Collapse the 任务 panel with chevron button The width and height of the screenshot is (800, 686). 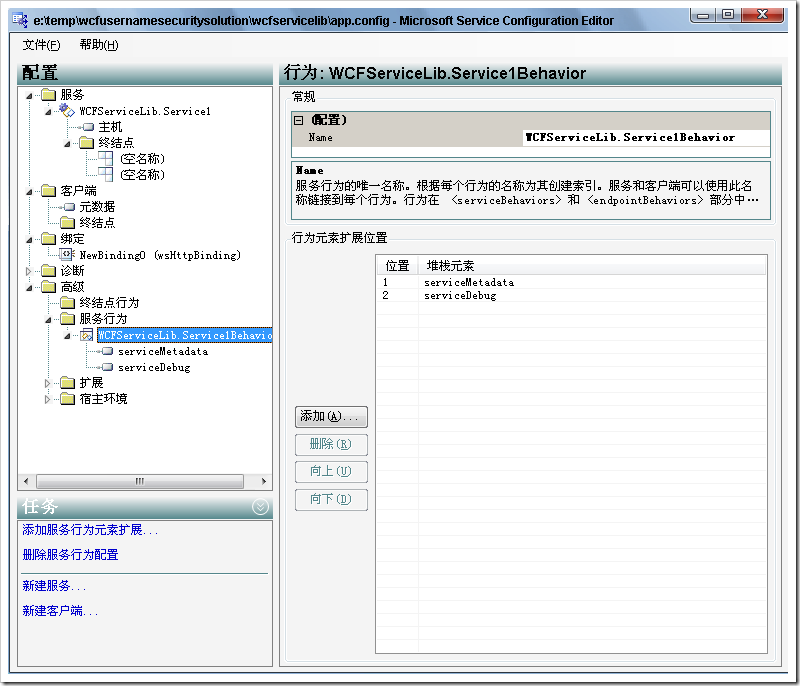pos(260,507)
